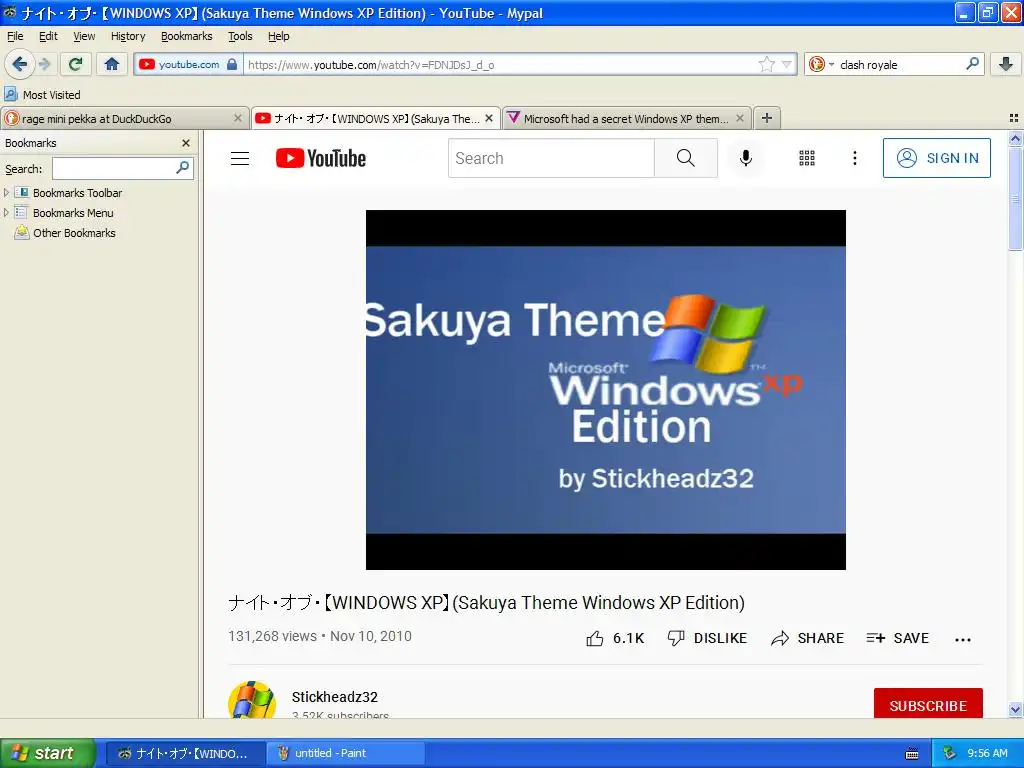This screenshot has height=768, width=1024.
Task: Close the rage mini pekka tab
Action: tap(238, 118)
